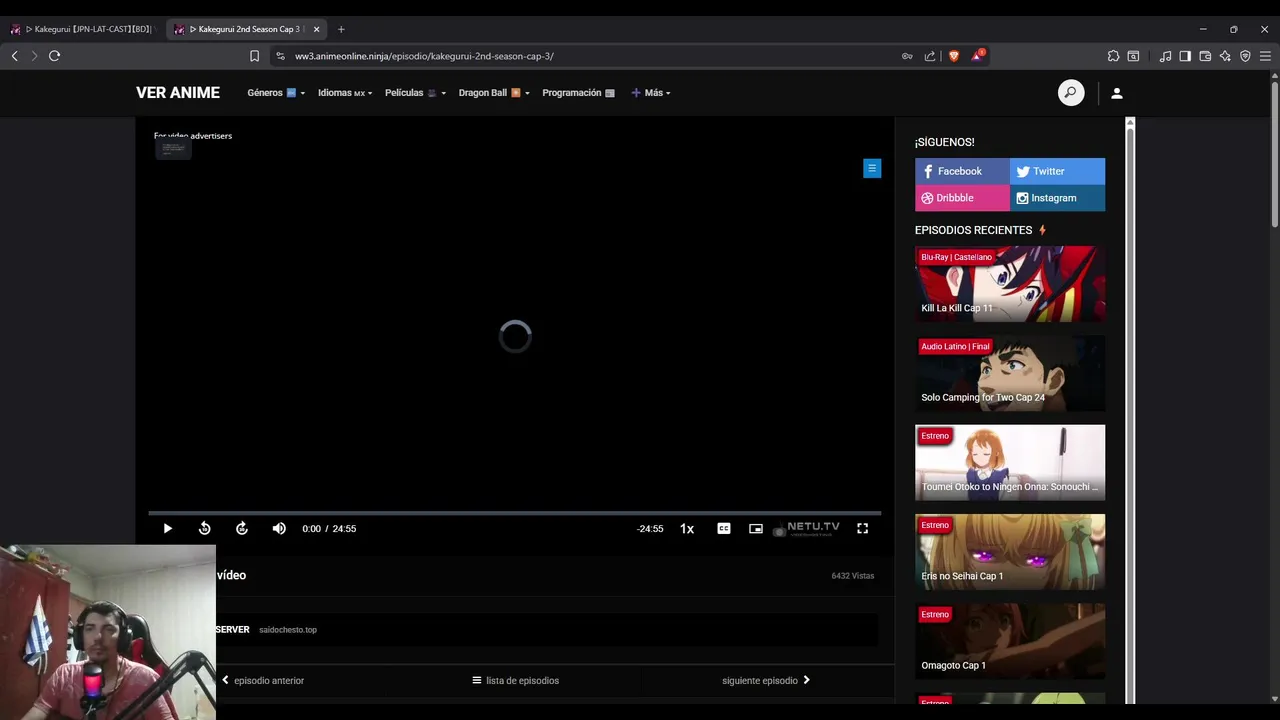Go to episodio anterior
This screenshot has height=720, width=1280.
(x=263, y=680)
